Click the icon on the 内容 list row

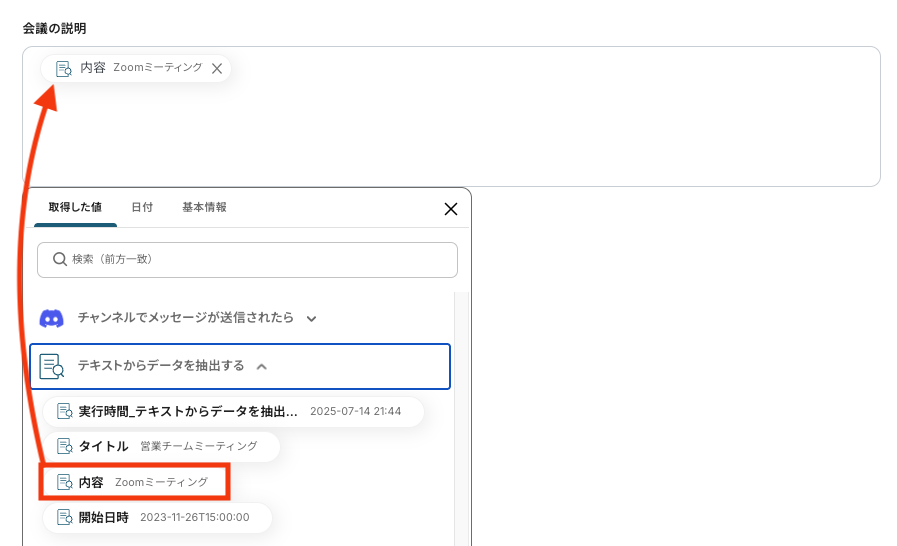point(65,482)
